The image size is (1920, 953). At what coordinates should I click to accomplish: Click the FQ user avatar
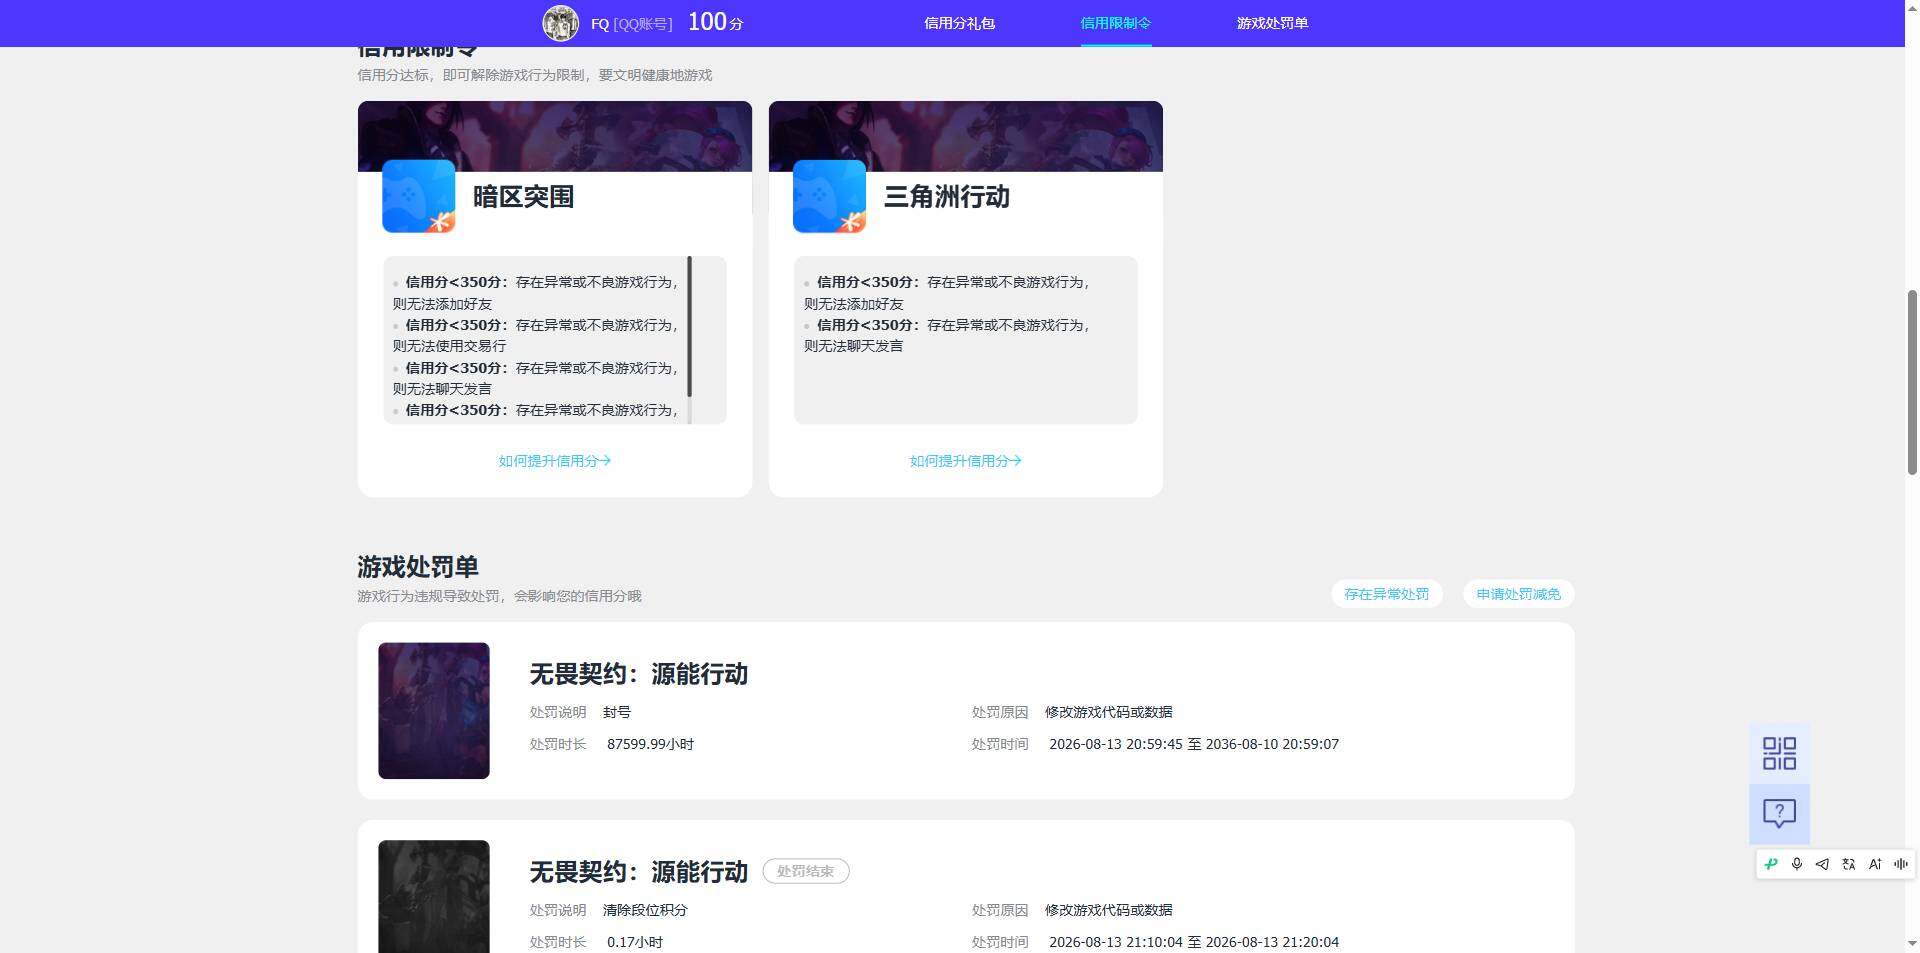coord(560,23)
